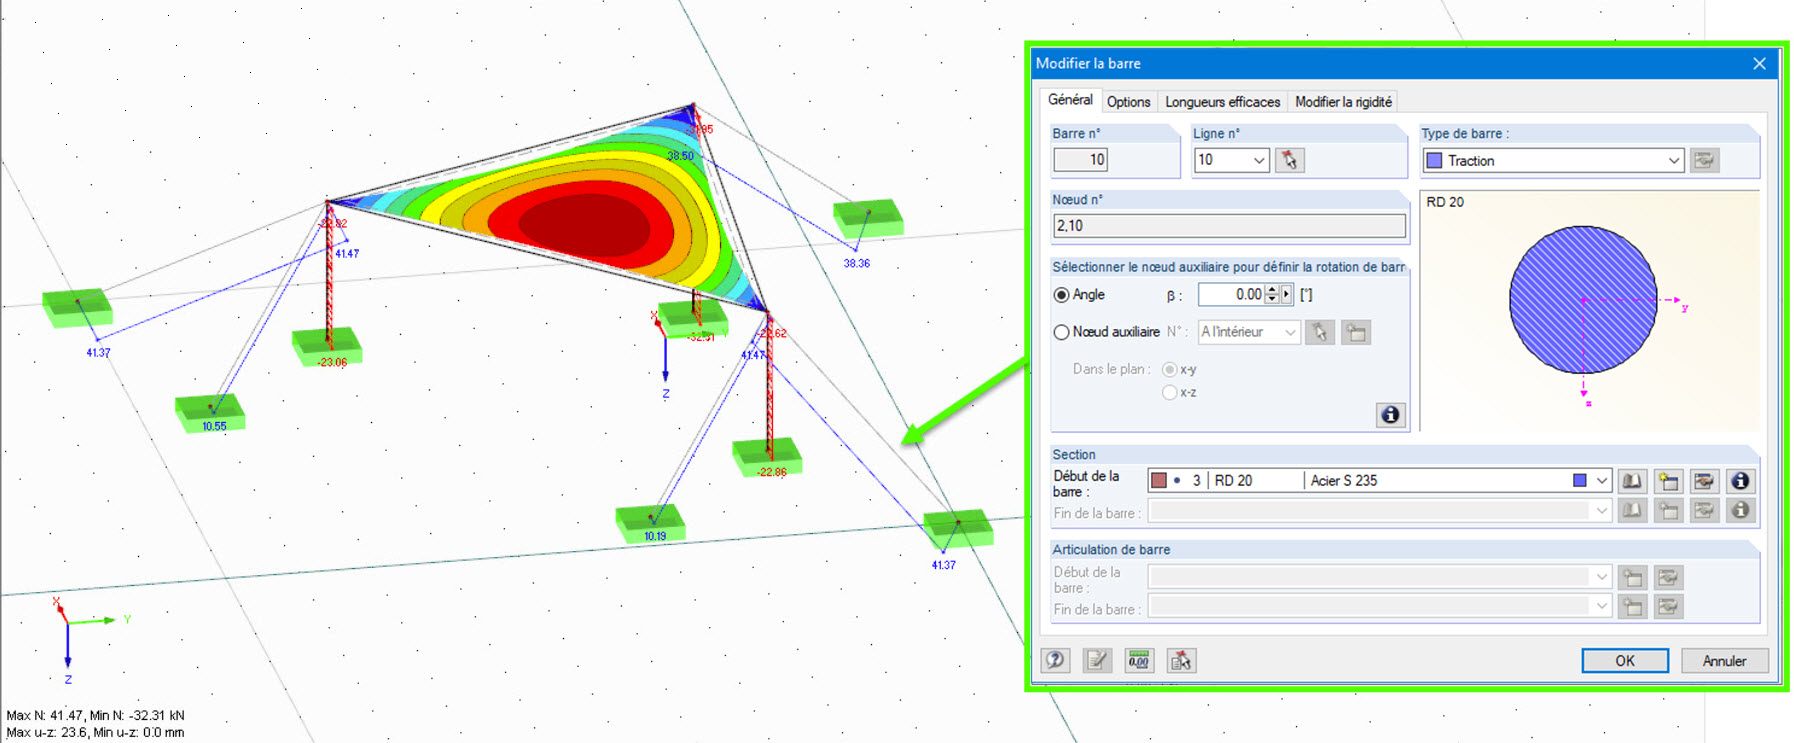Open the 0.00 units and decimals icon
The height and width of the screenshot is (743, 1794).
coord(1139,660)
